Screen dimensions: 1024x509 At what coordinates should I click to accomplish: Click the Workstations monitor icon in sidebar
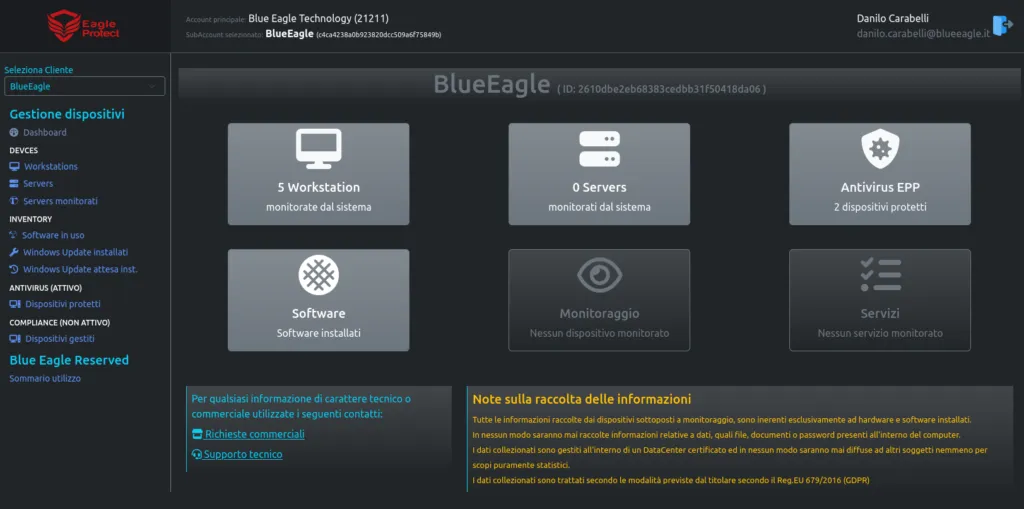(x=14, y=167)
